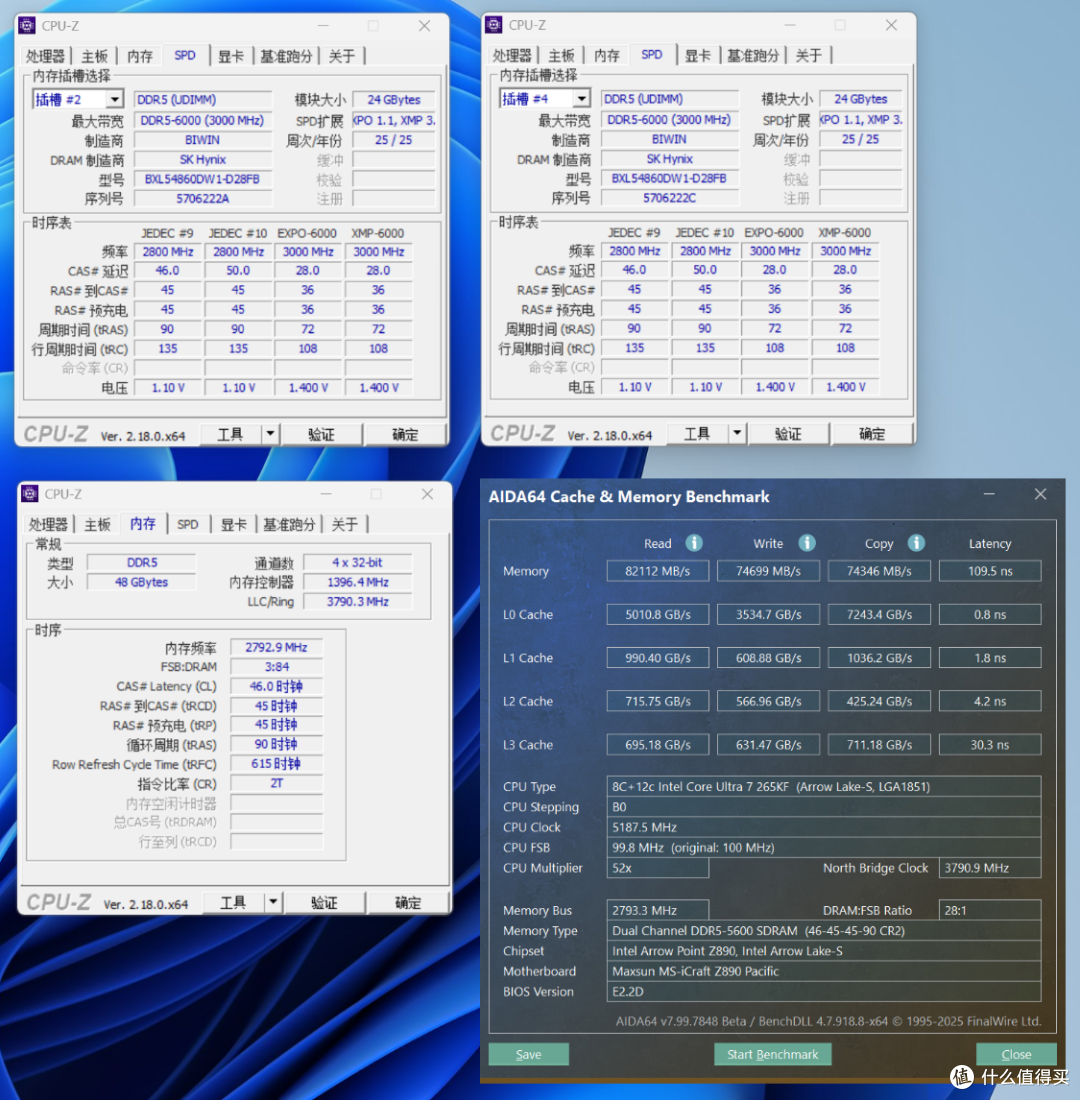Screen dimensions: 1080x1100
Task: Click model BXL54860DW1-D28FB in slot #2 window
Action: pos(203,179)
